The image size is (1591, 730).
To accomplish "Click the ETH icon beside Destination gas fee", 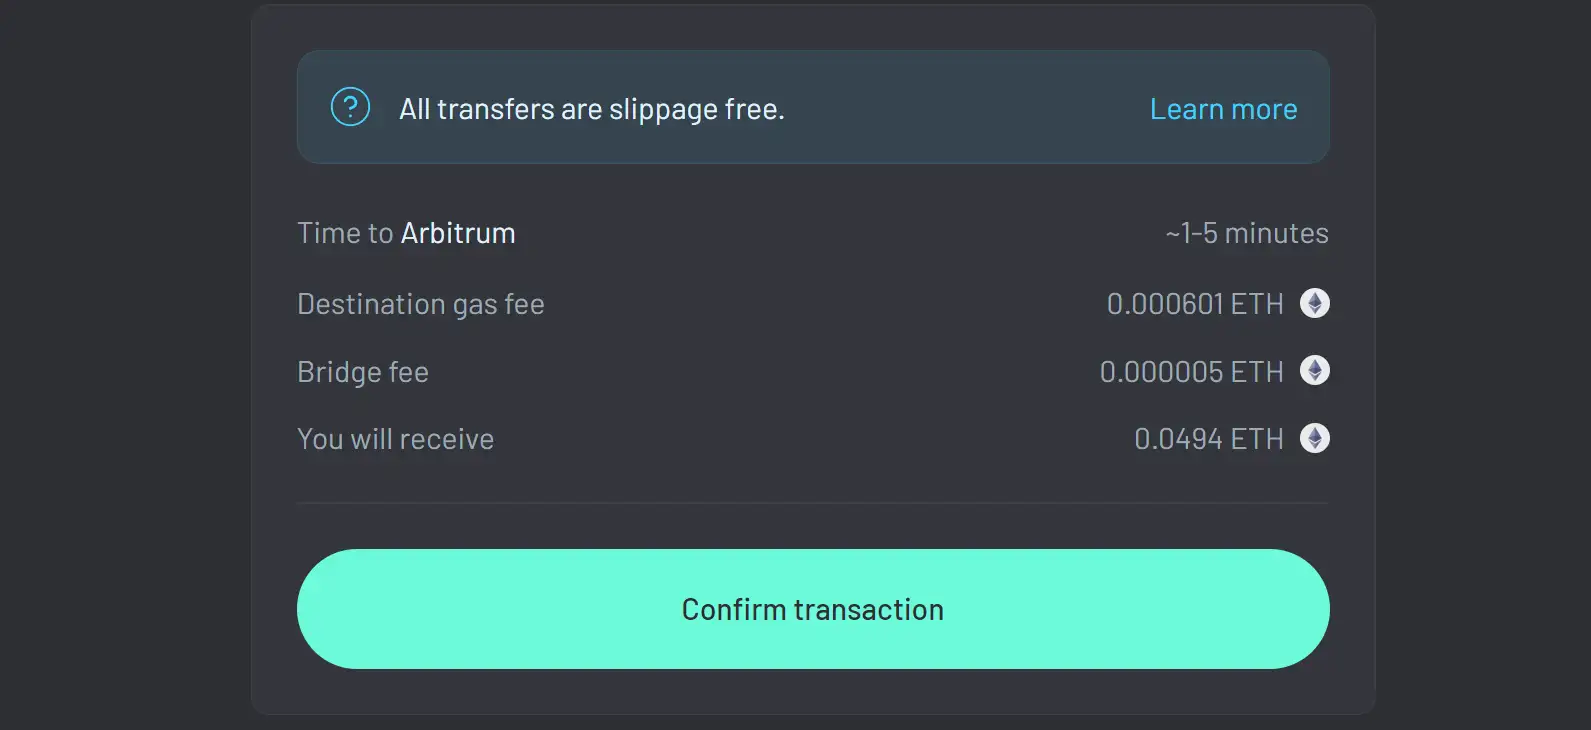I will 1314,303.
